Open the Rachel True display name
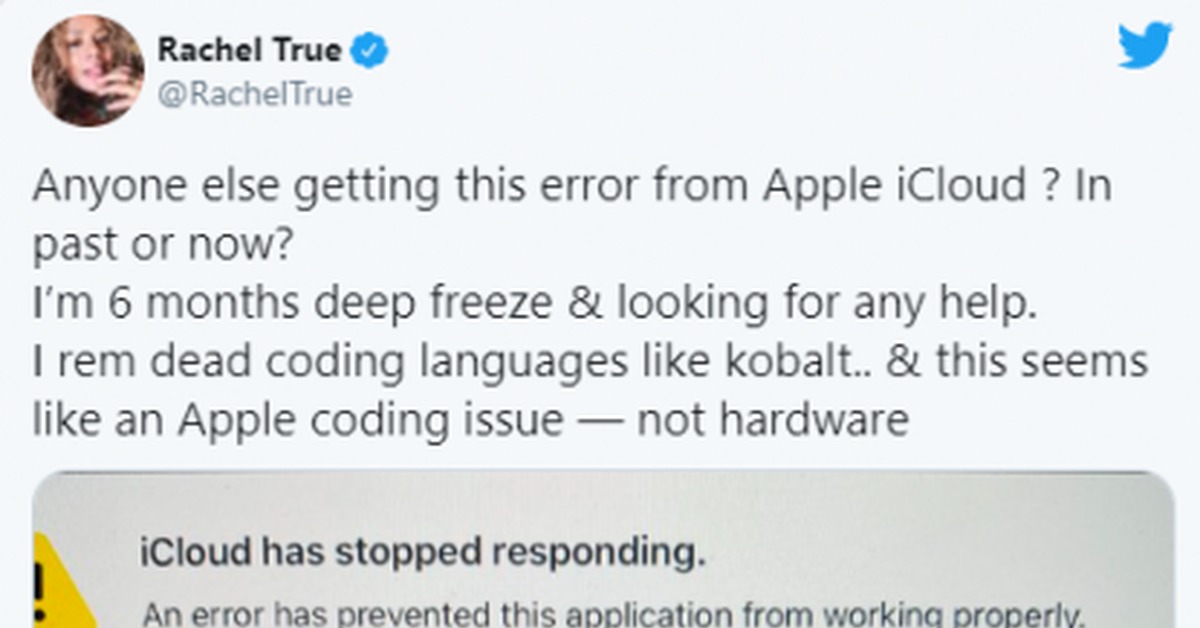The height and width of the screenshot is (628, 1200). point(249,50)
